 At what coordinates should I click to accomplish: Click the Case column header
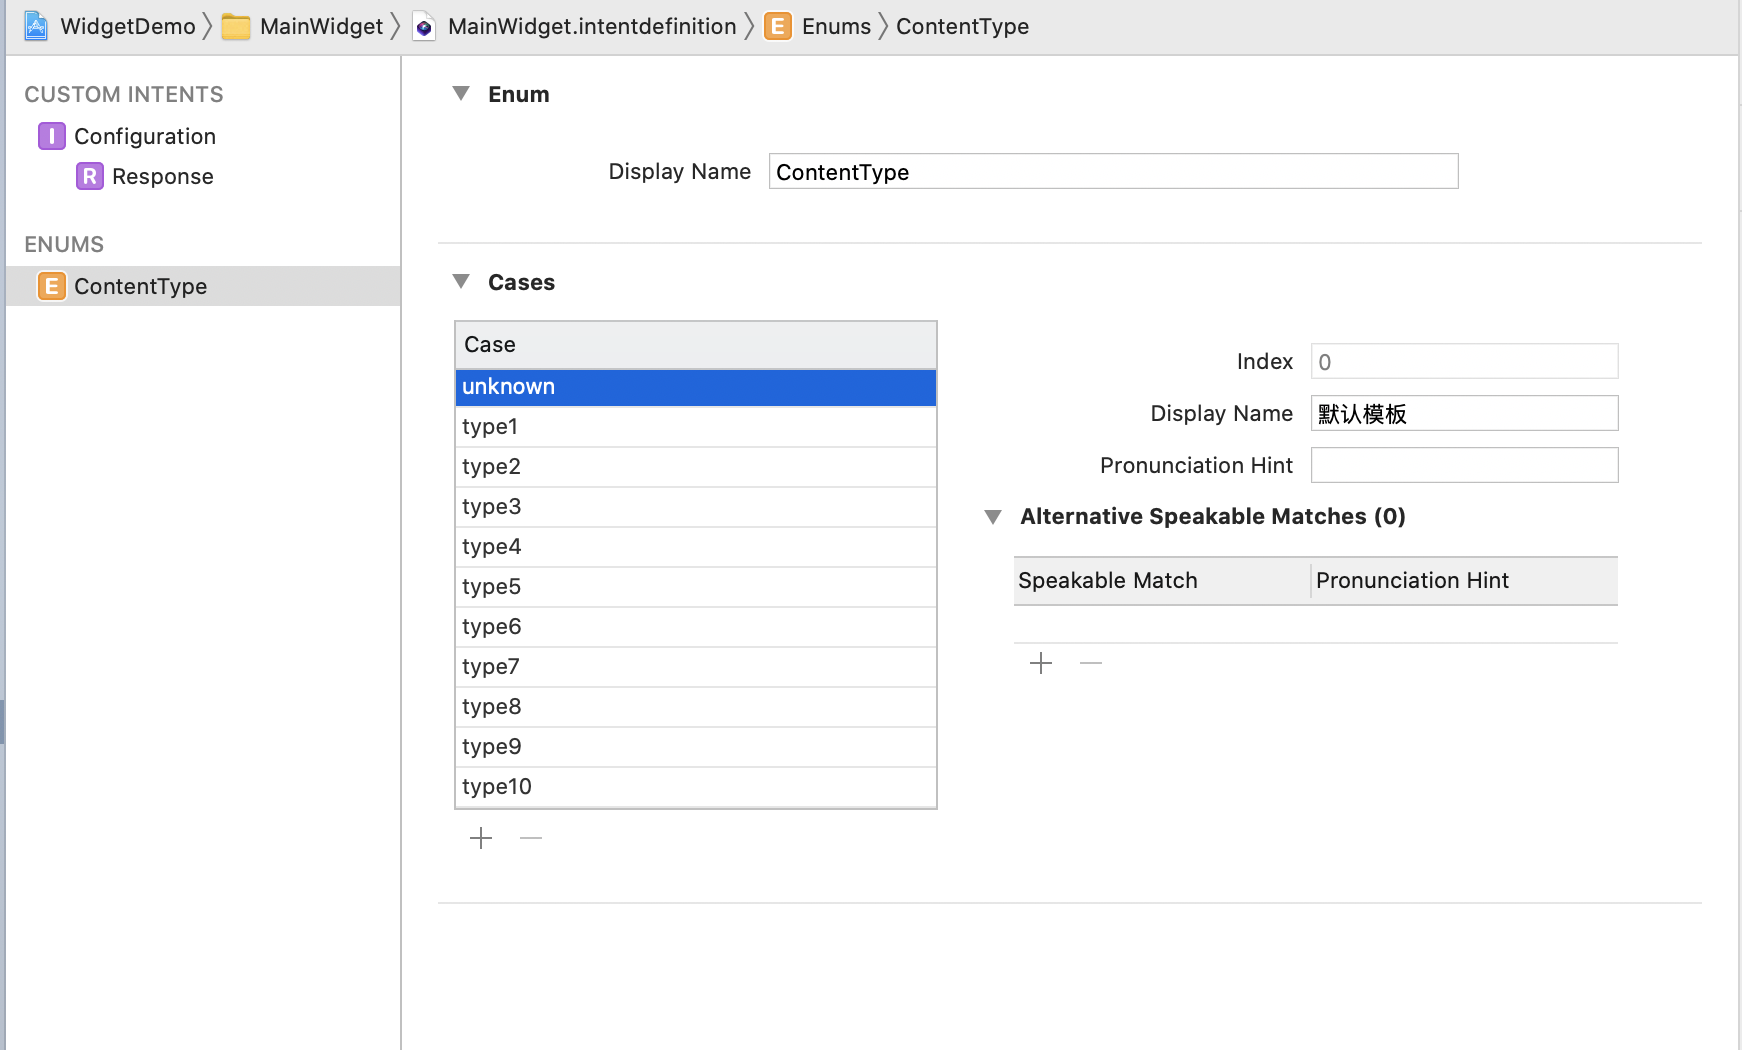click(696, 345)
